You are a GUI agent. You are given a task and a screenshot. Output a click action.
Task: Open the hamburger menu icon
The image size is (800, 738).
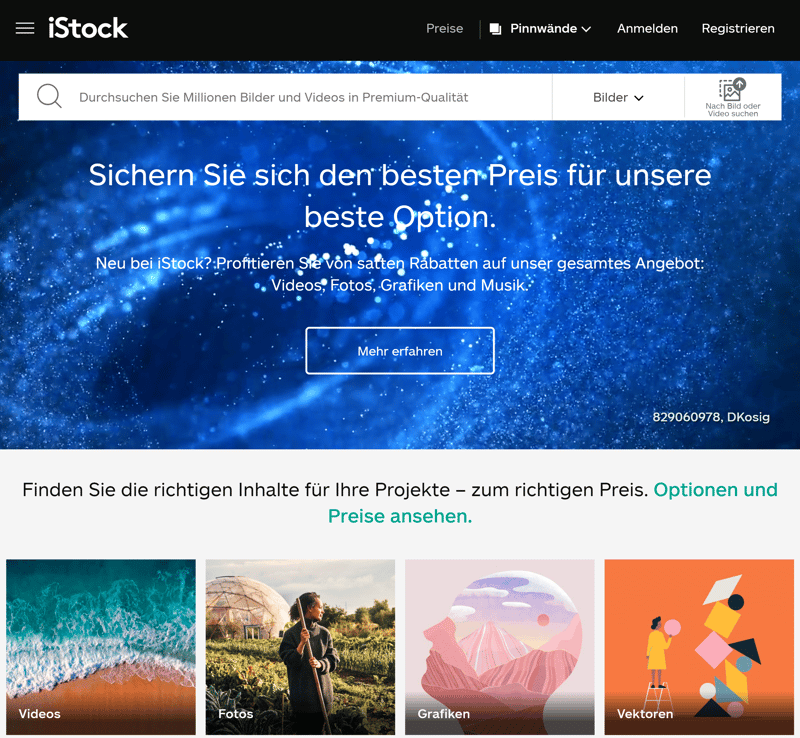click(x=25, y=28)
